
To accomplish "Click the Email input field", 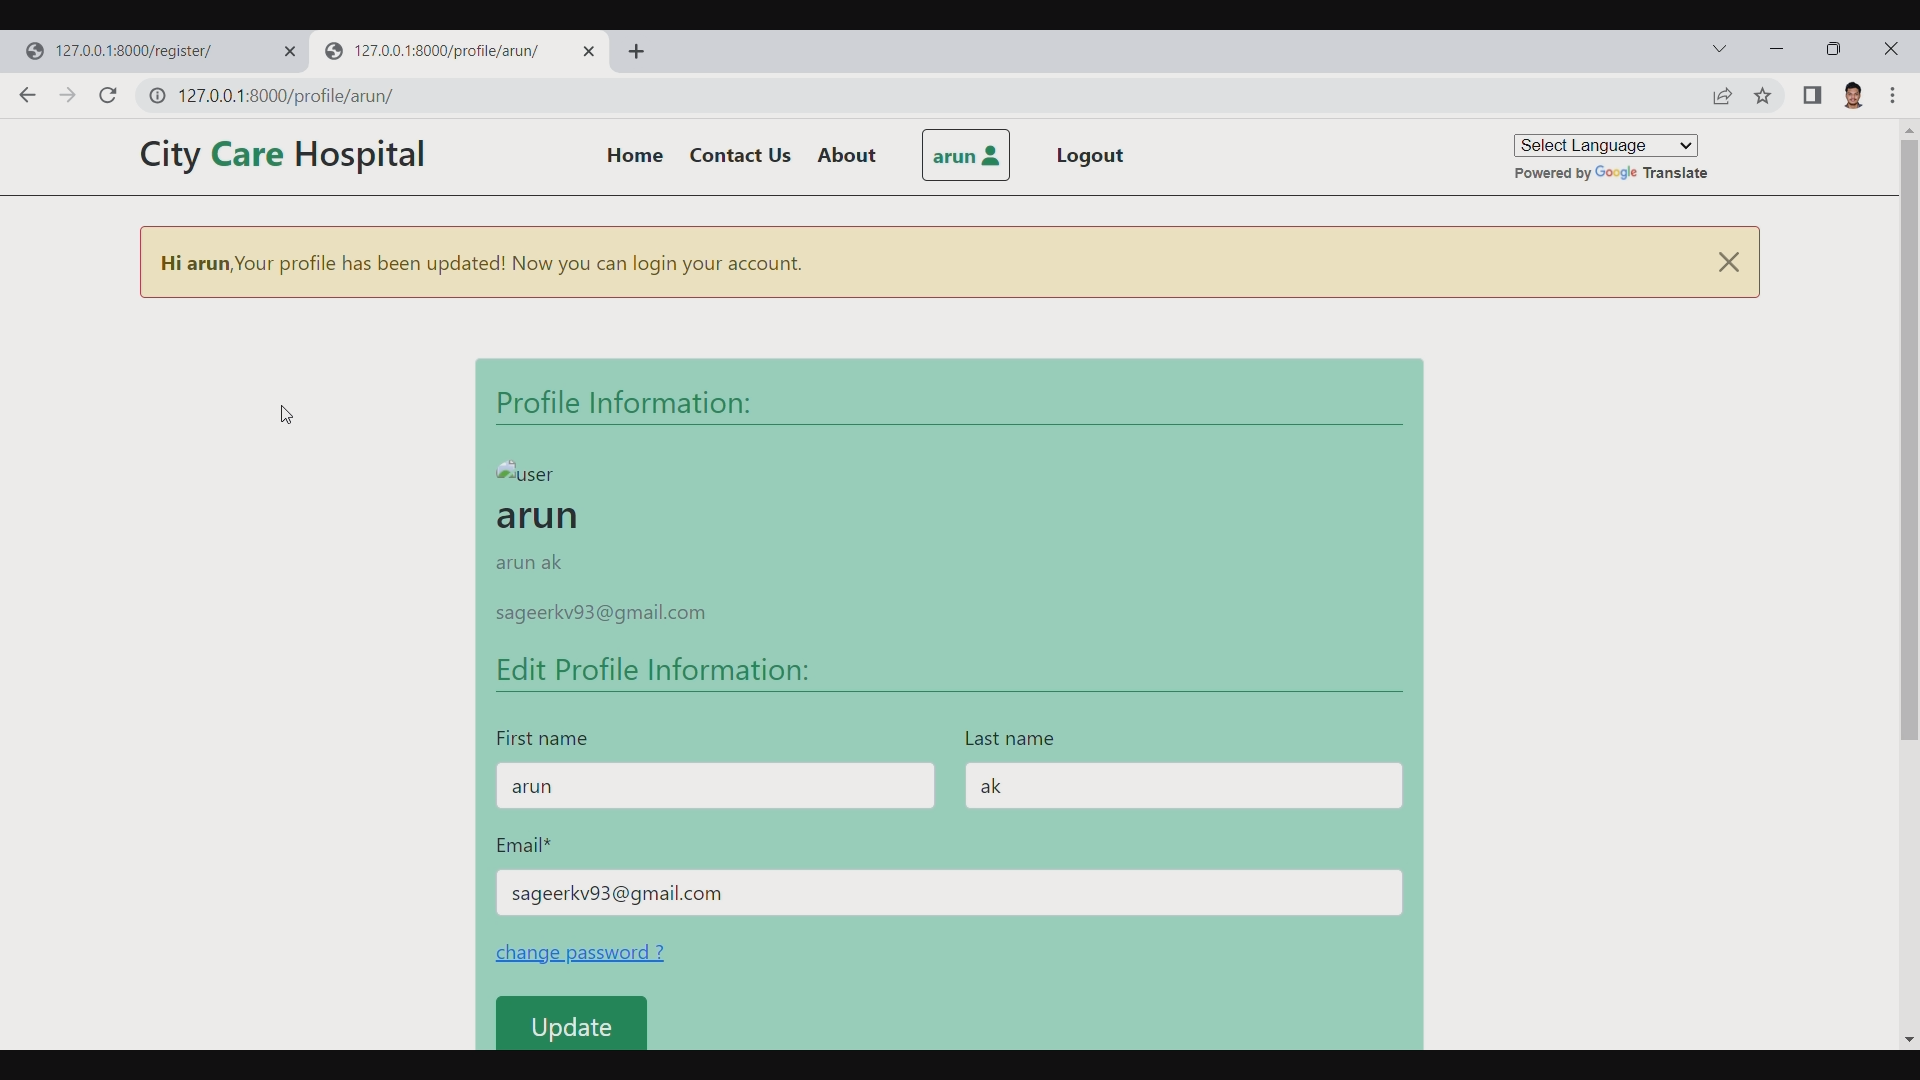I will point(948,892).
